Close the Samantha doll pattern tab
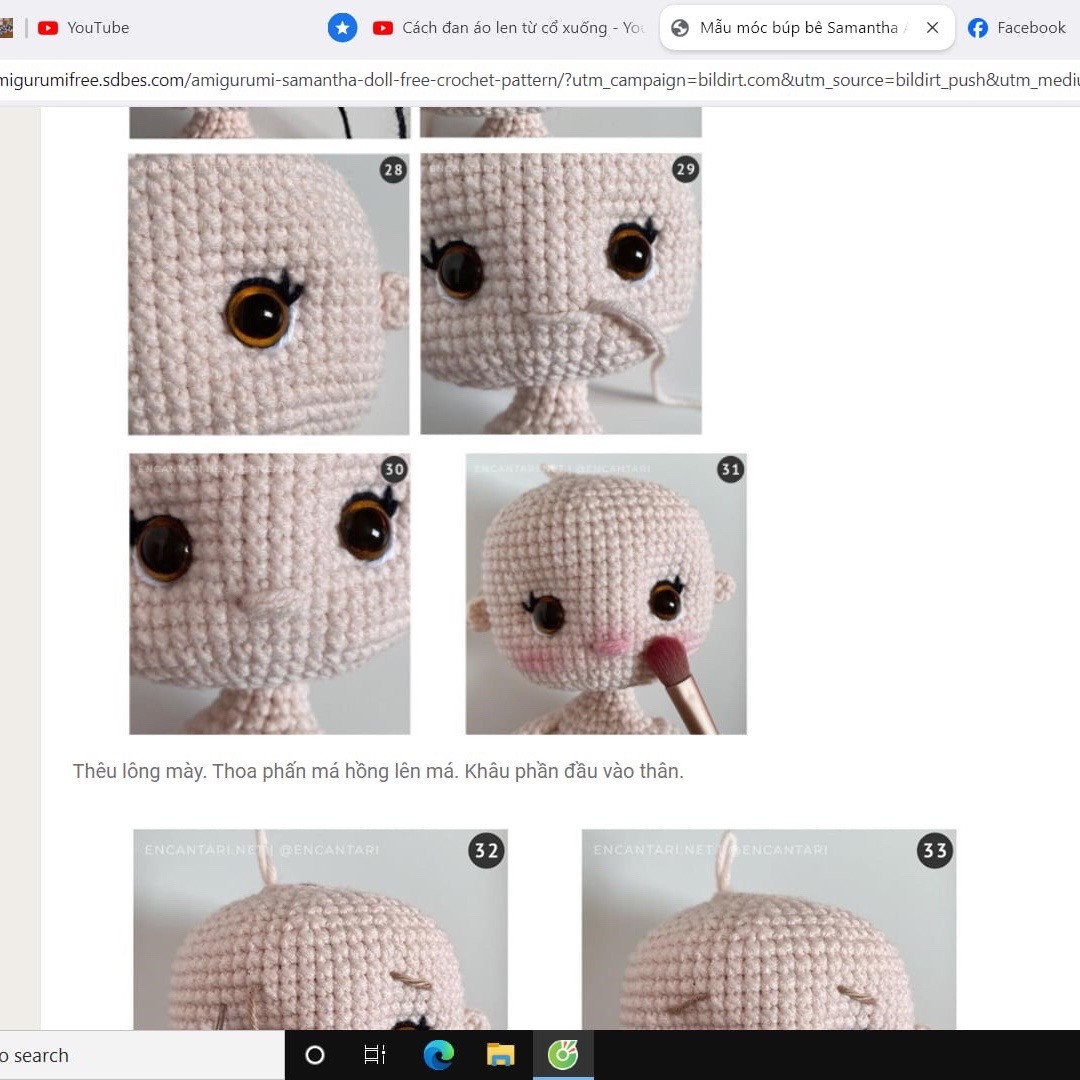1080x1080 pixels. (x=932, y=27)
